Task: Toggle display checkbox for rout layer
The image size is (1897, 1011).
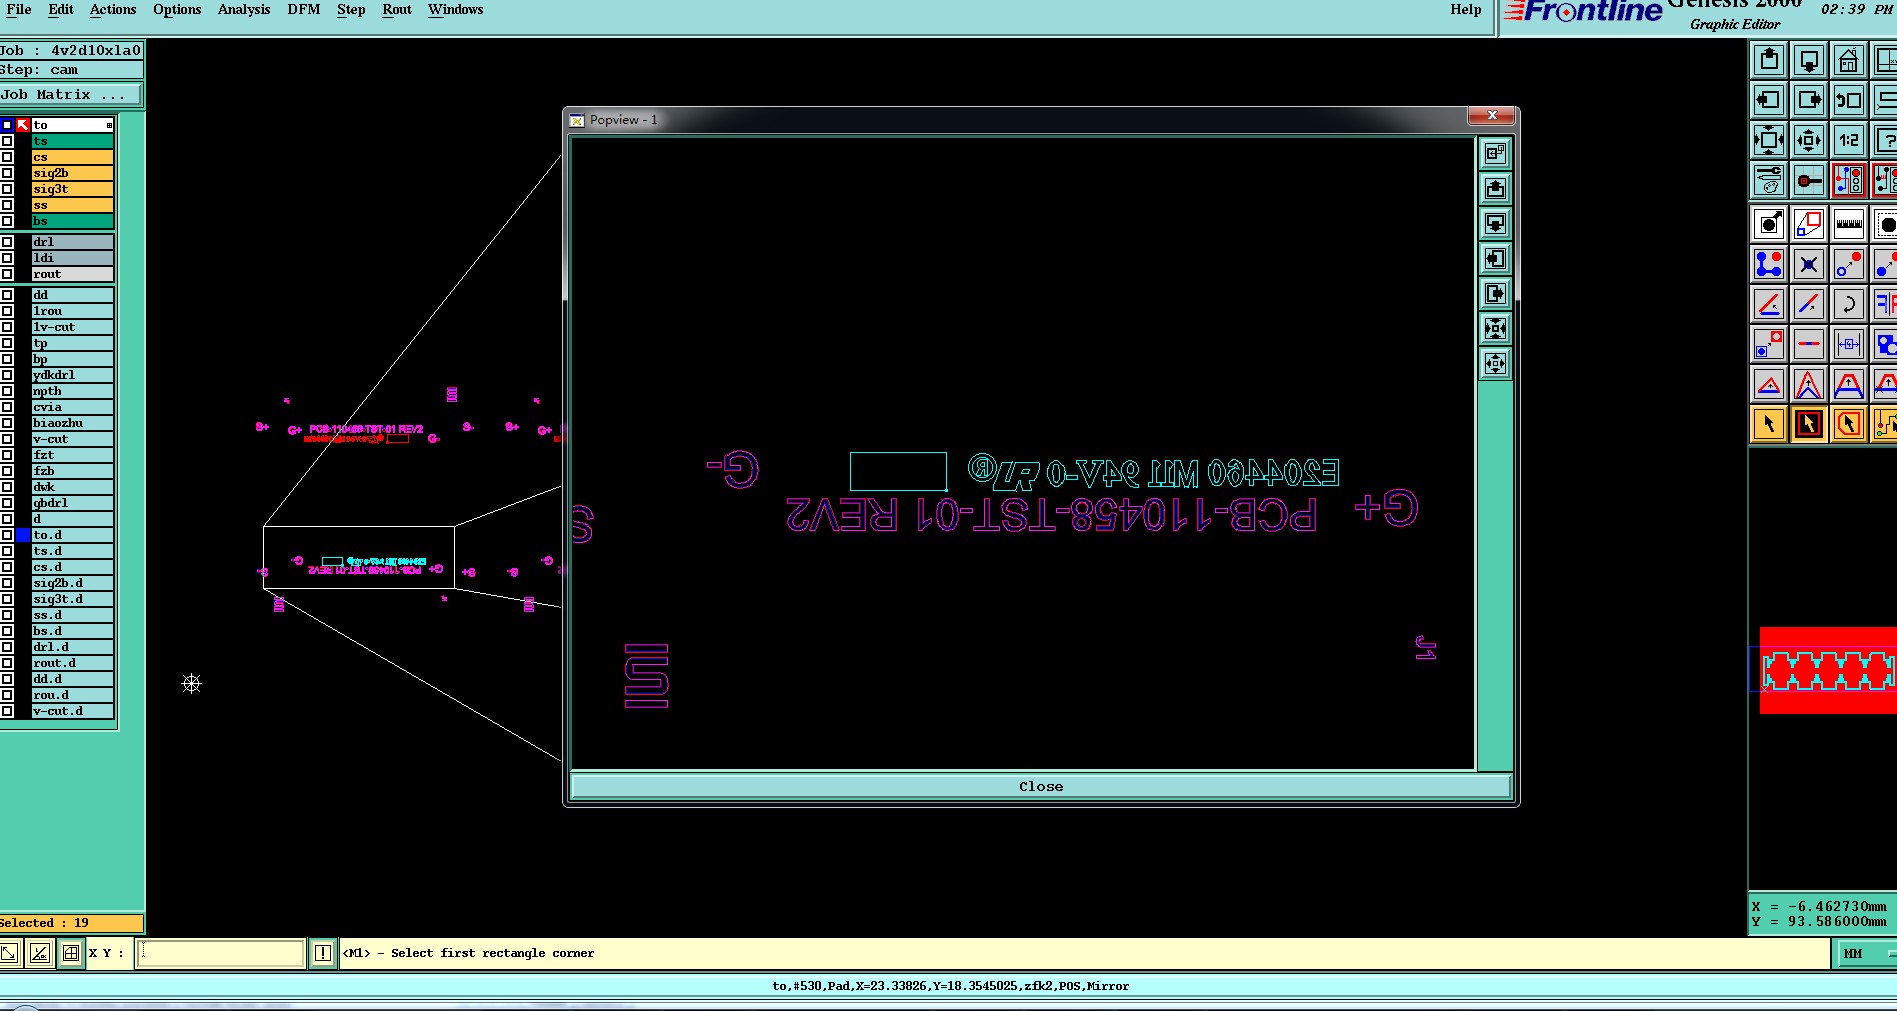Action: click(x=7, y=274)
